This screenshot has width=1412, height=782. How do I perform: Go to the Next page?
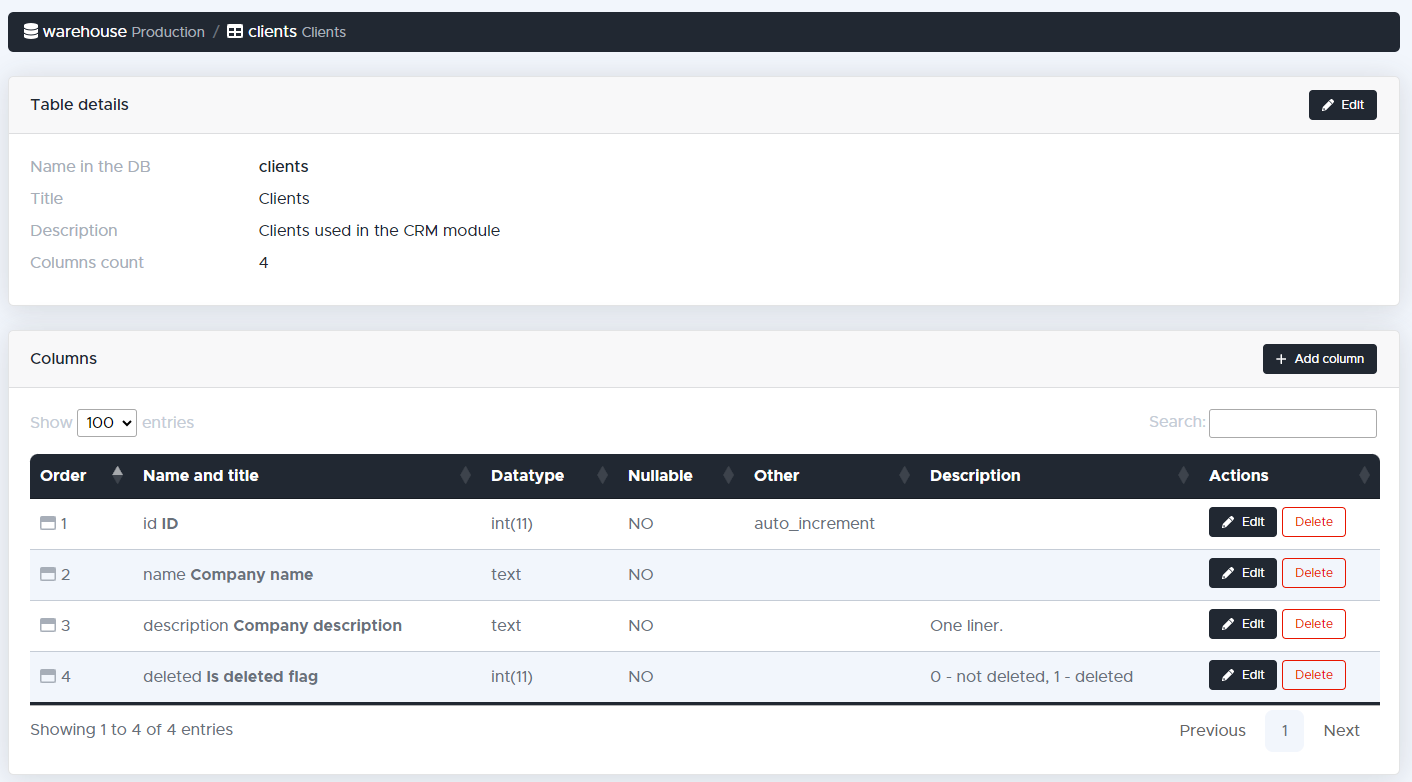coord(1341,731)
